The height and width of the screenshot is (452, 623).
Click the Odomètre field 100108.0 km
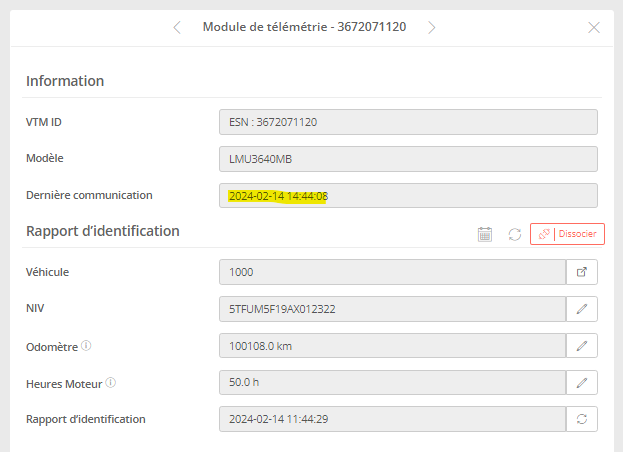tap(392, 346)
